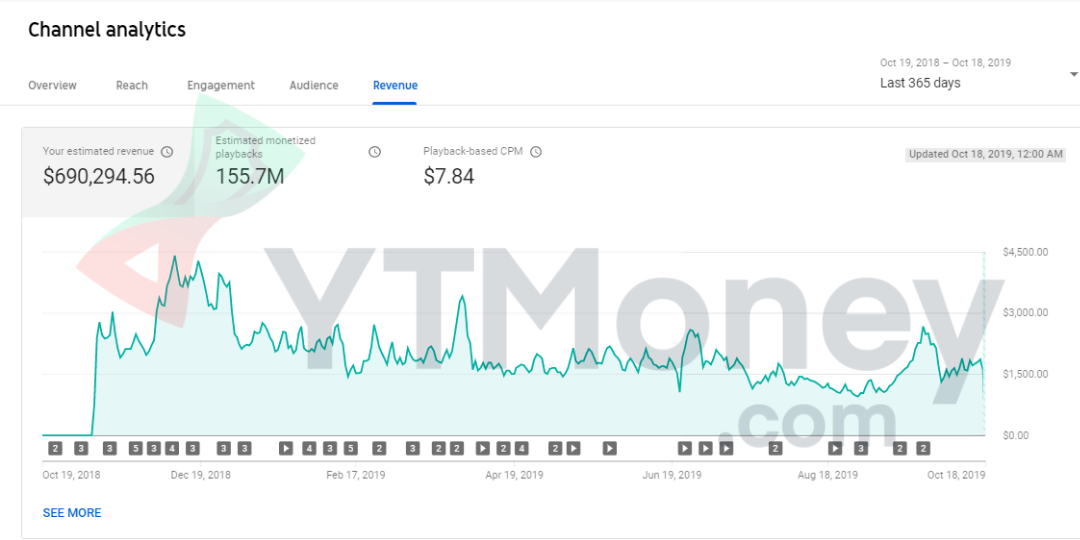
Task: Click the first play-icon video marker on the timeline
Action: coord(286,449)
